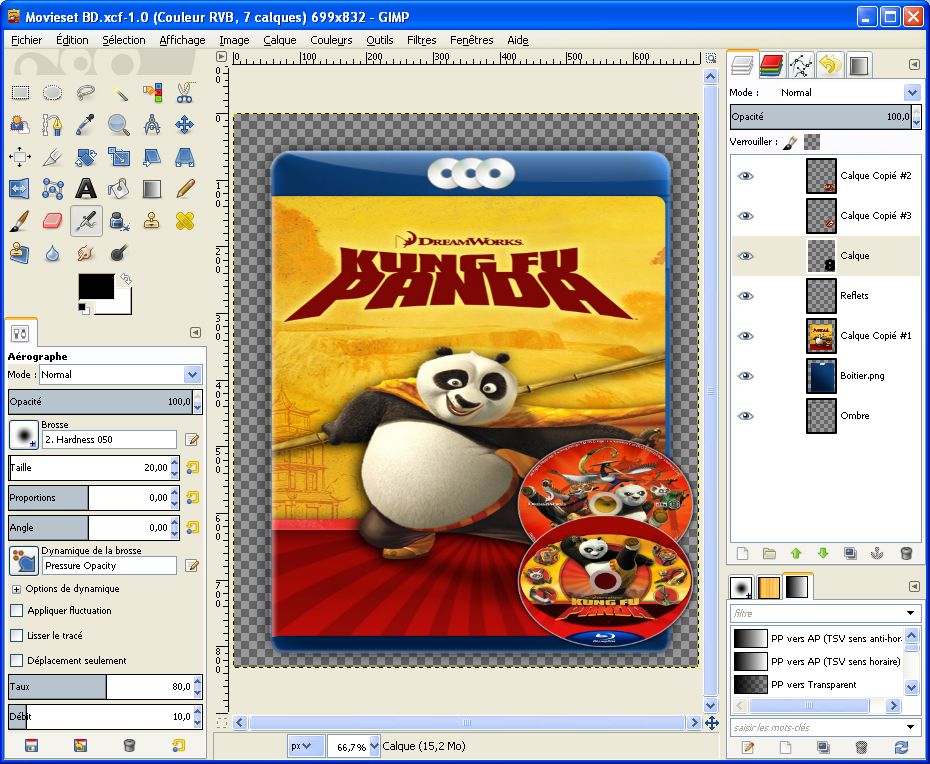
Task: Open the Fichier menu
Action: point(27,40)
